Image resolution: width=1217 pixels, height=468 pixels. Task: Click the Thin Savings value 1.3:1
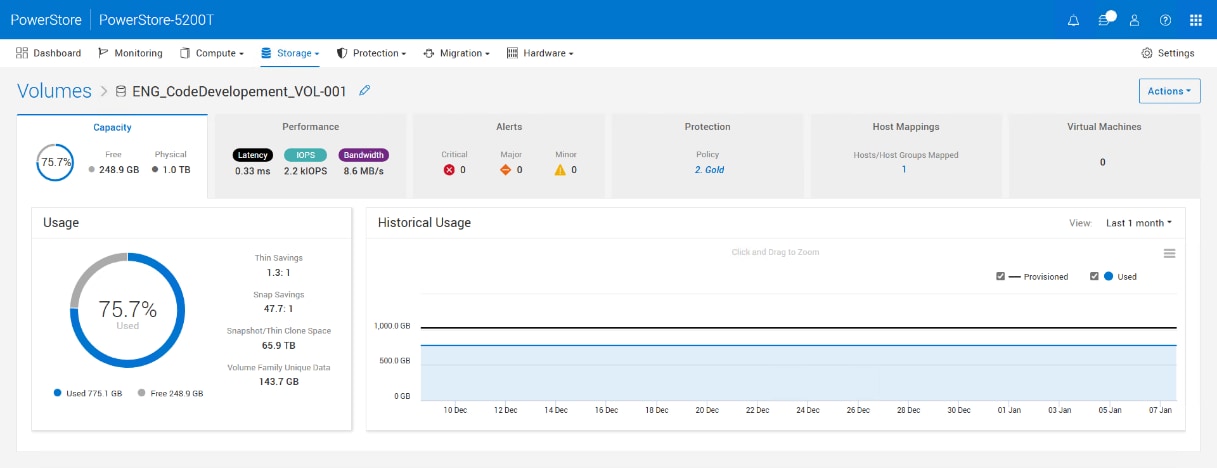[279, 272]
